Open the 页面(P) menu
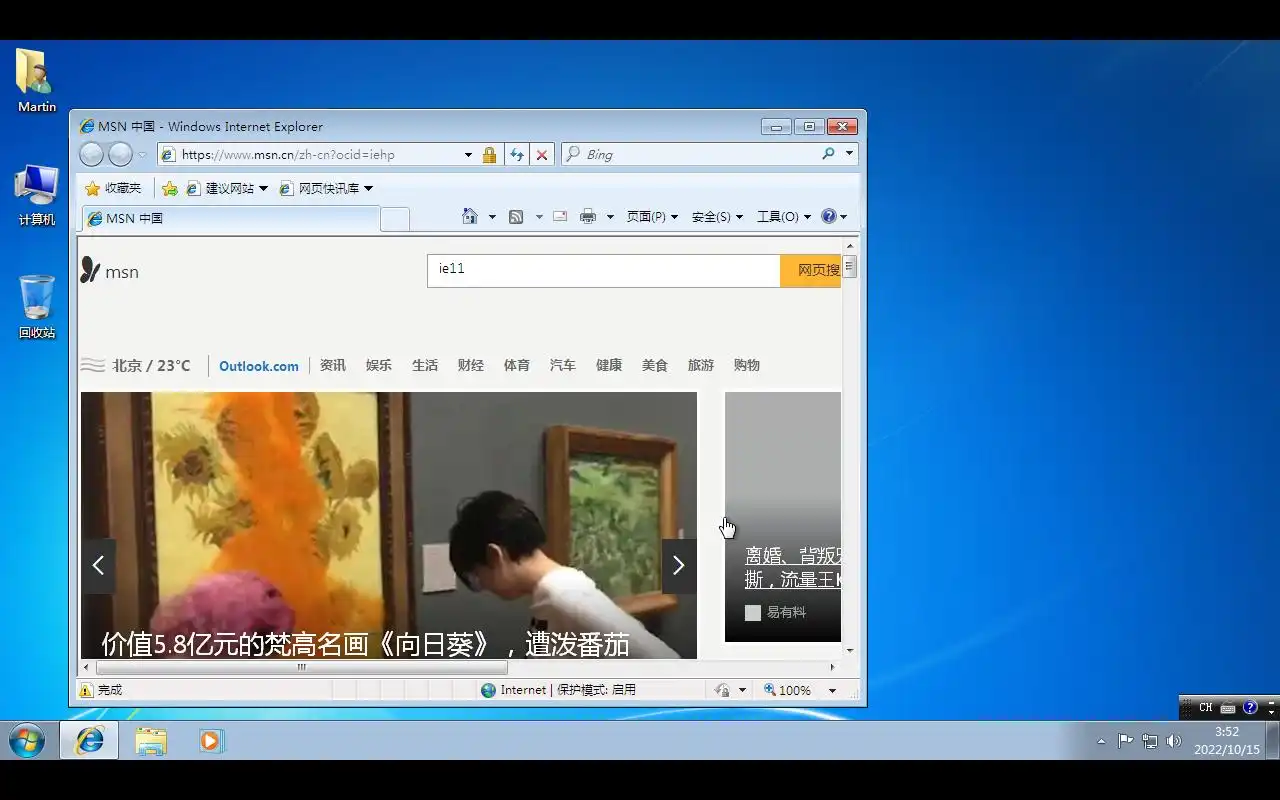Image resolution: width=1280 pixels, height=800 pixels. 652,216
